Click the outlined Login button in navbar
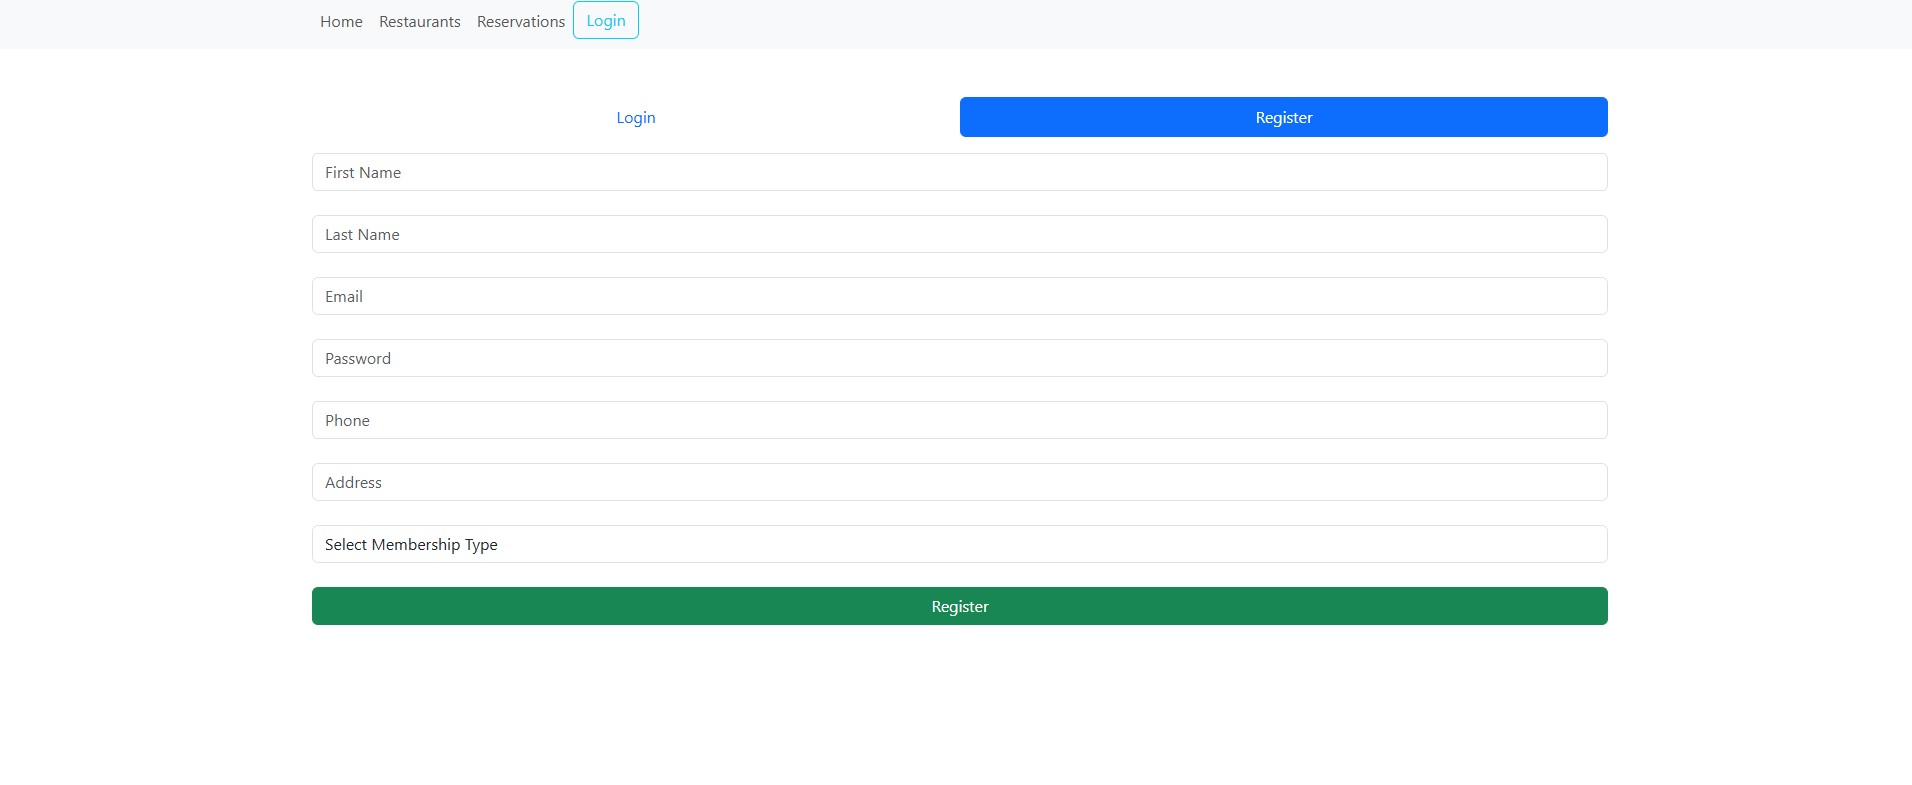Image resolution: width=1912 pixels, height=785 pixels. click(605, 20)
